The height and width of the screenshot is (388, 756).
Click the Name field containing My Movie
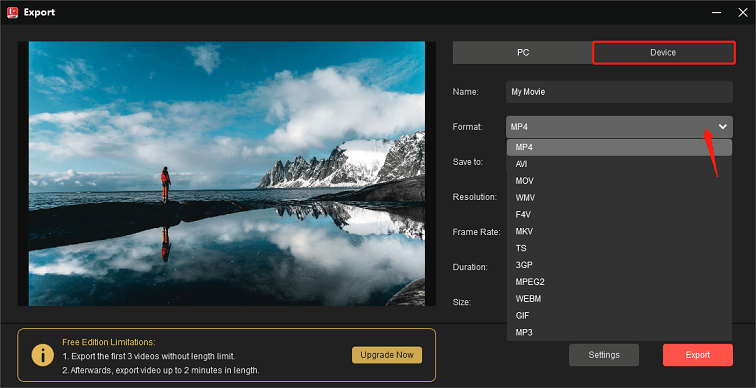tap(619, 92)
